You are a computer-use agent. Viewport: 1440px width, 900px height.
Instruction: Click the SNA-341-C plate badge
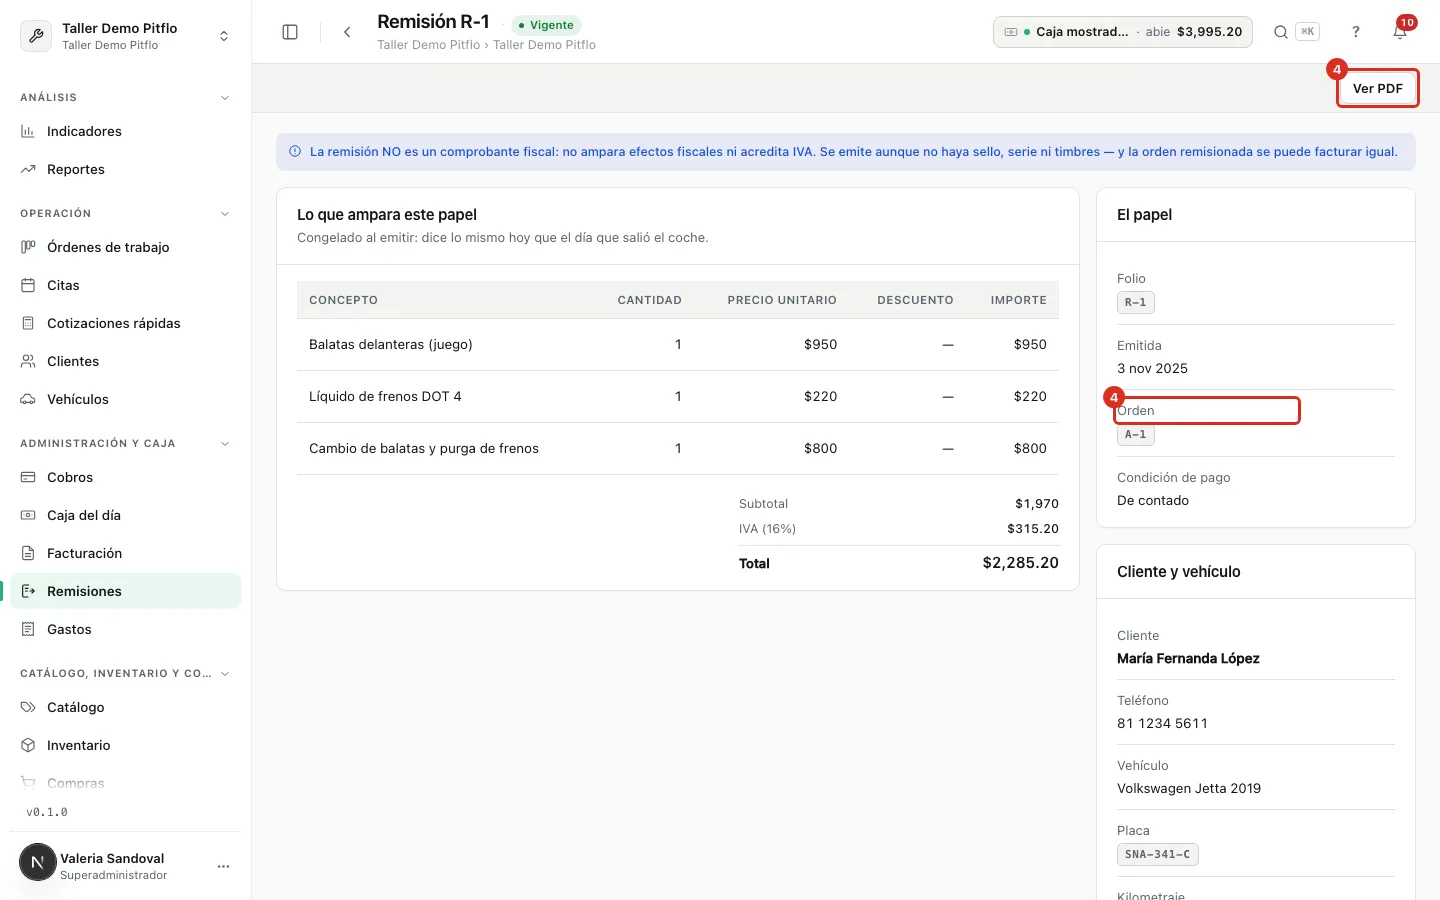[x=1157, y=854]
